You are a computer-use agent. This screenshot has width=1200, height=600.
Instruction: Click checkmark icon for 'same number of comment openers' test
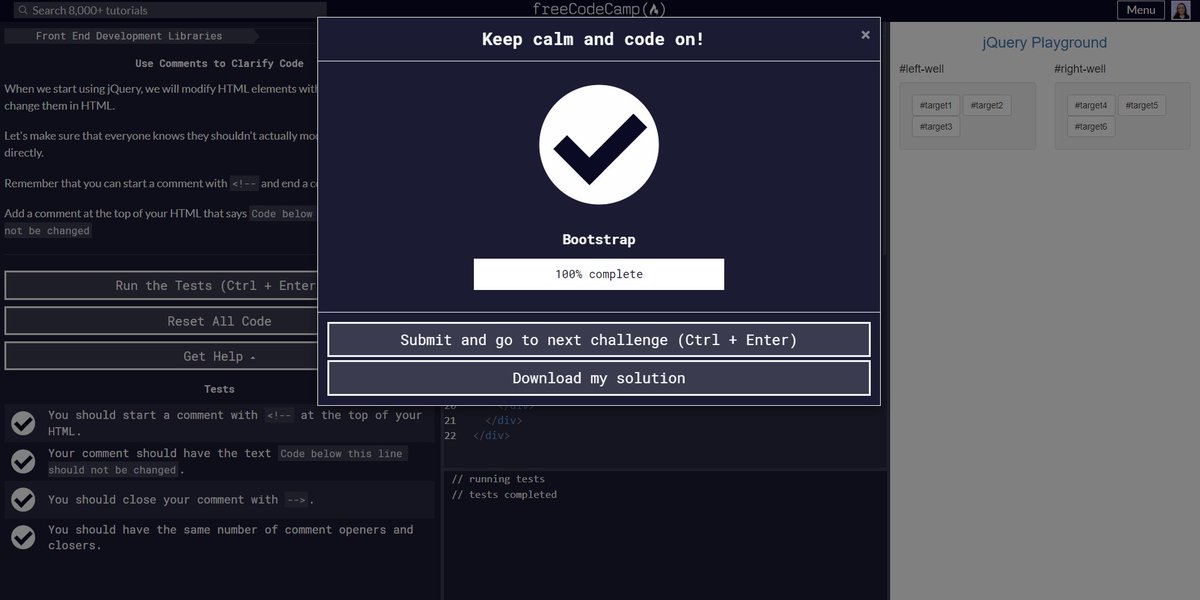pos(23,537)
